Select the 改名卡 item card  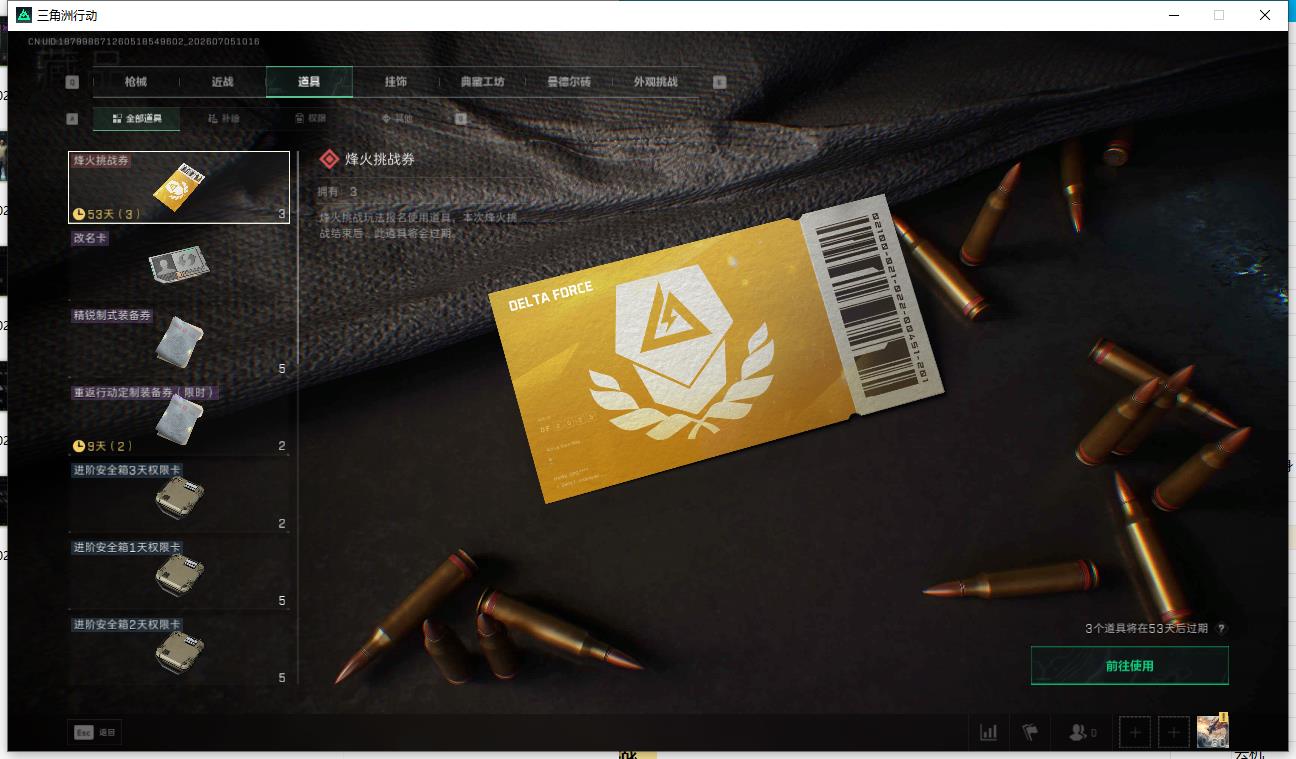click(x=179, y=264)
